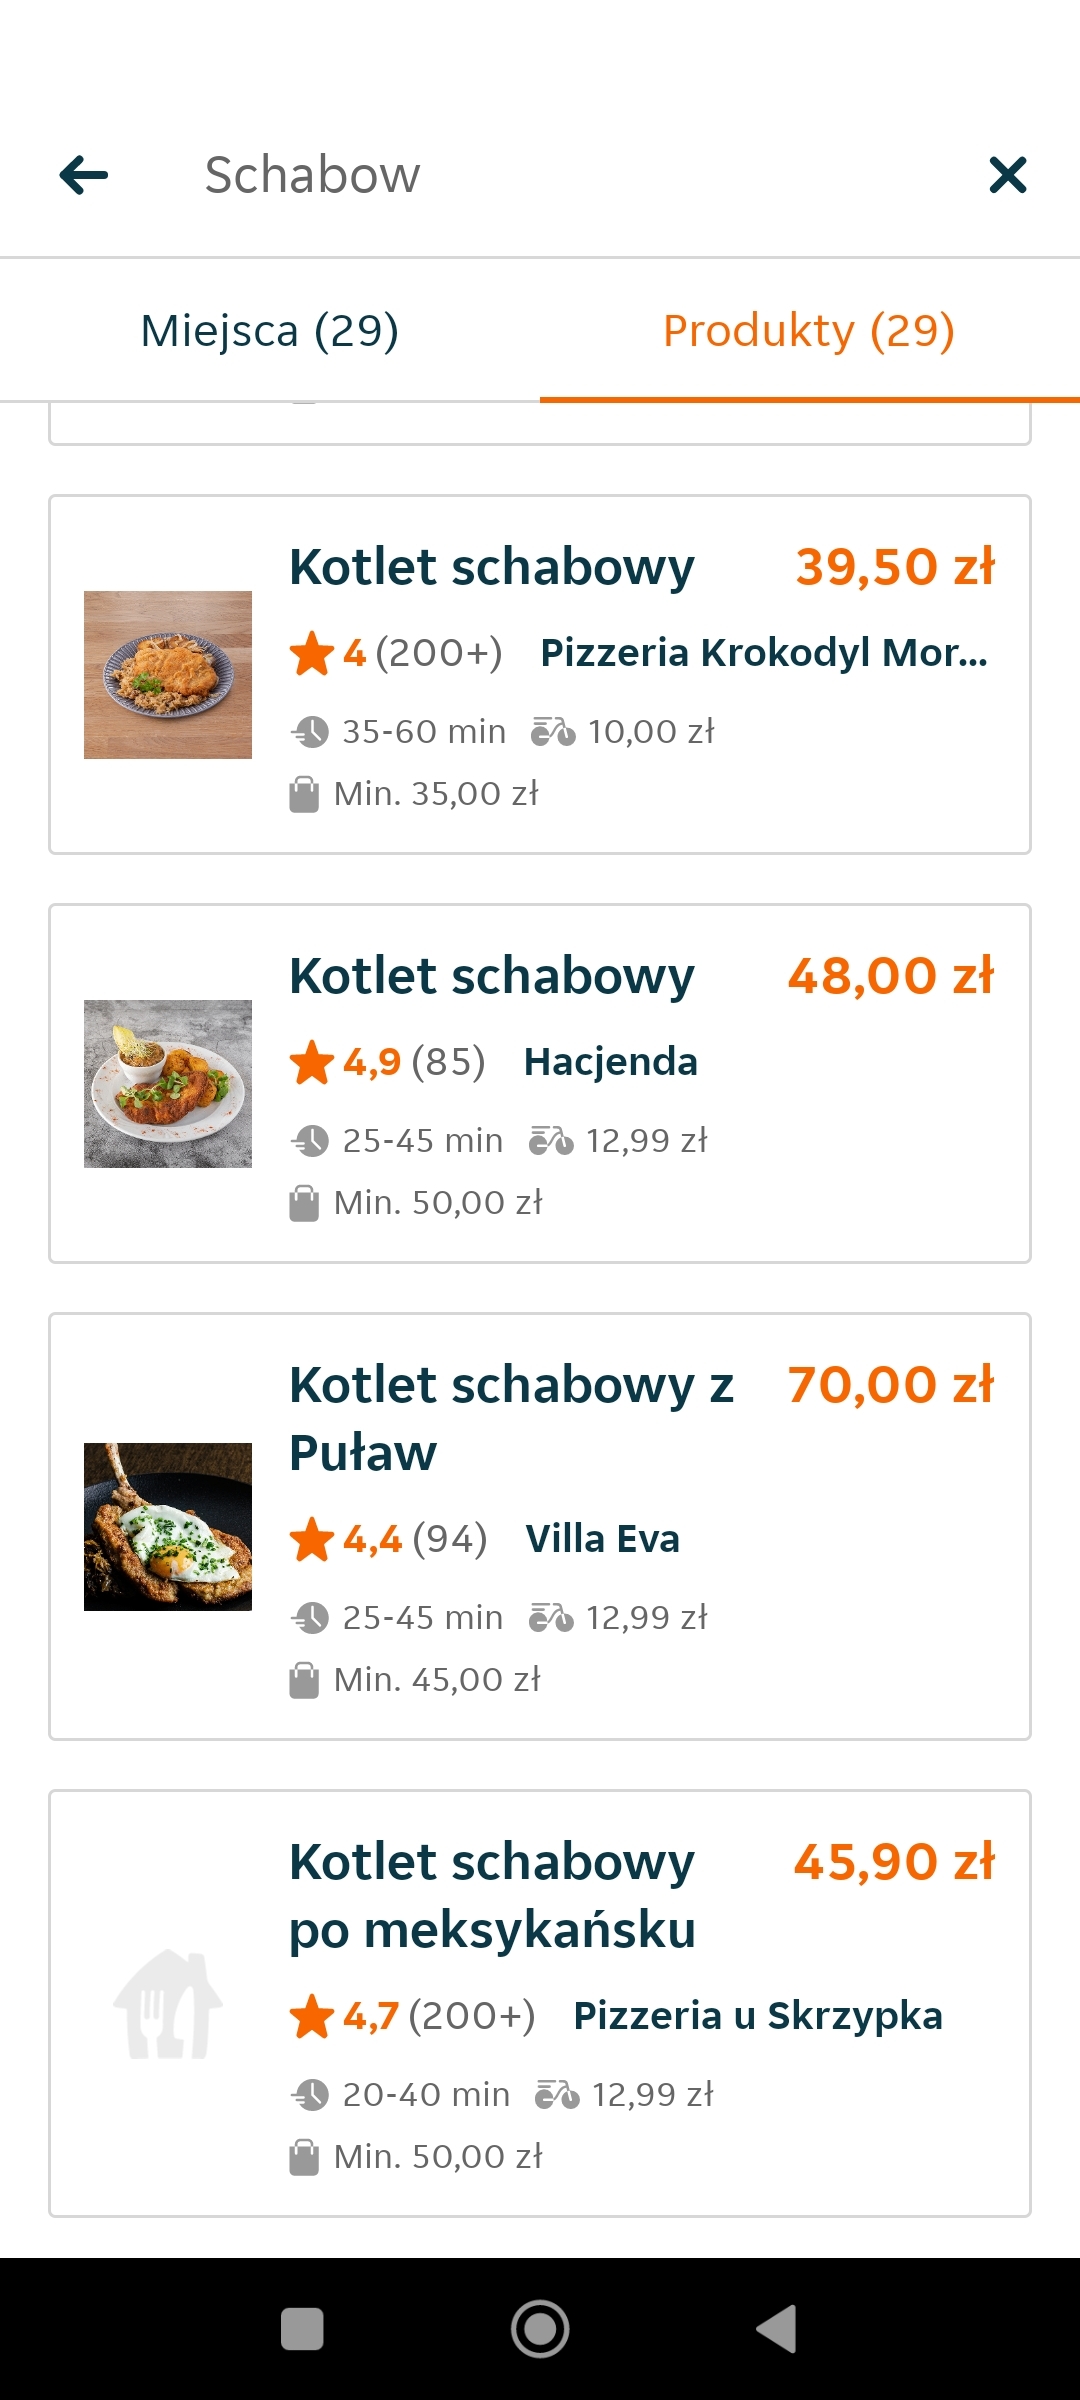Tap the delivery time clock icon for Villa Eva
The height and width of the screenshot is (2400, 1080).
(311, 1617)
